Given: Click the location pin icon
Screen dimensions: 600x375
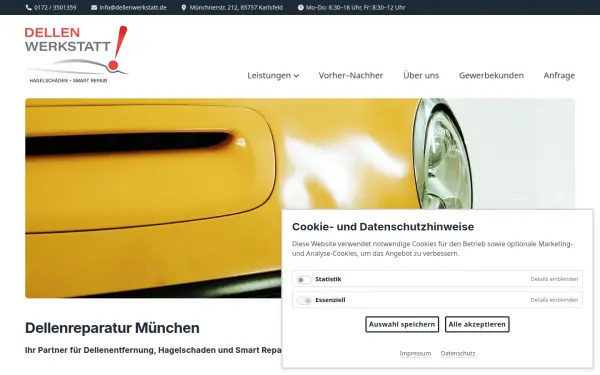Looking at the screenshot, I should (x=184, y=8).
